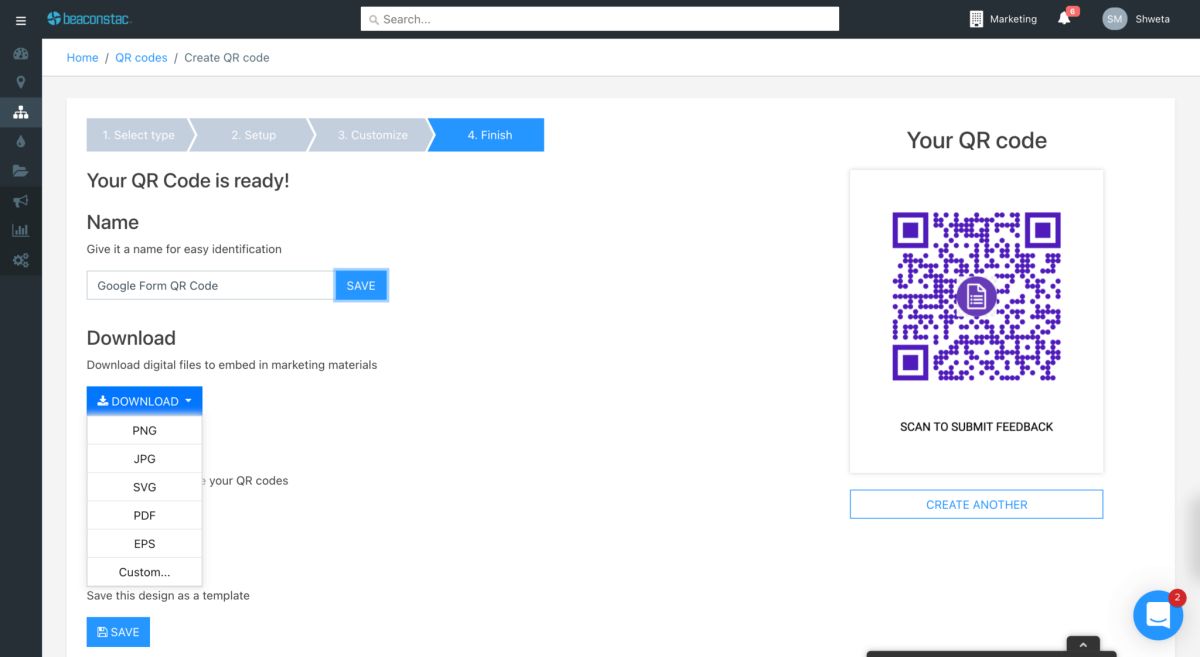
Task: Switch to the 2. Setup step
Action: coord(252,134)
